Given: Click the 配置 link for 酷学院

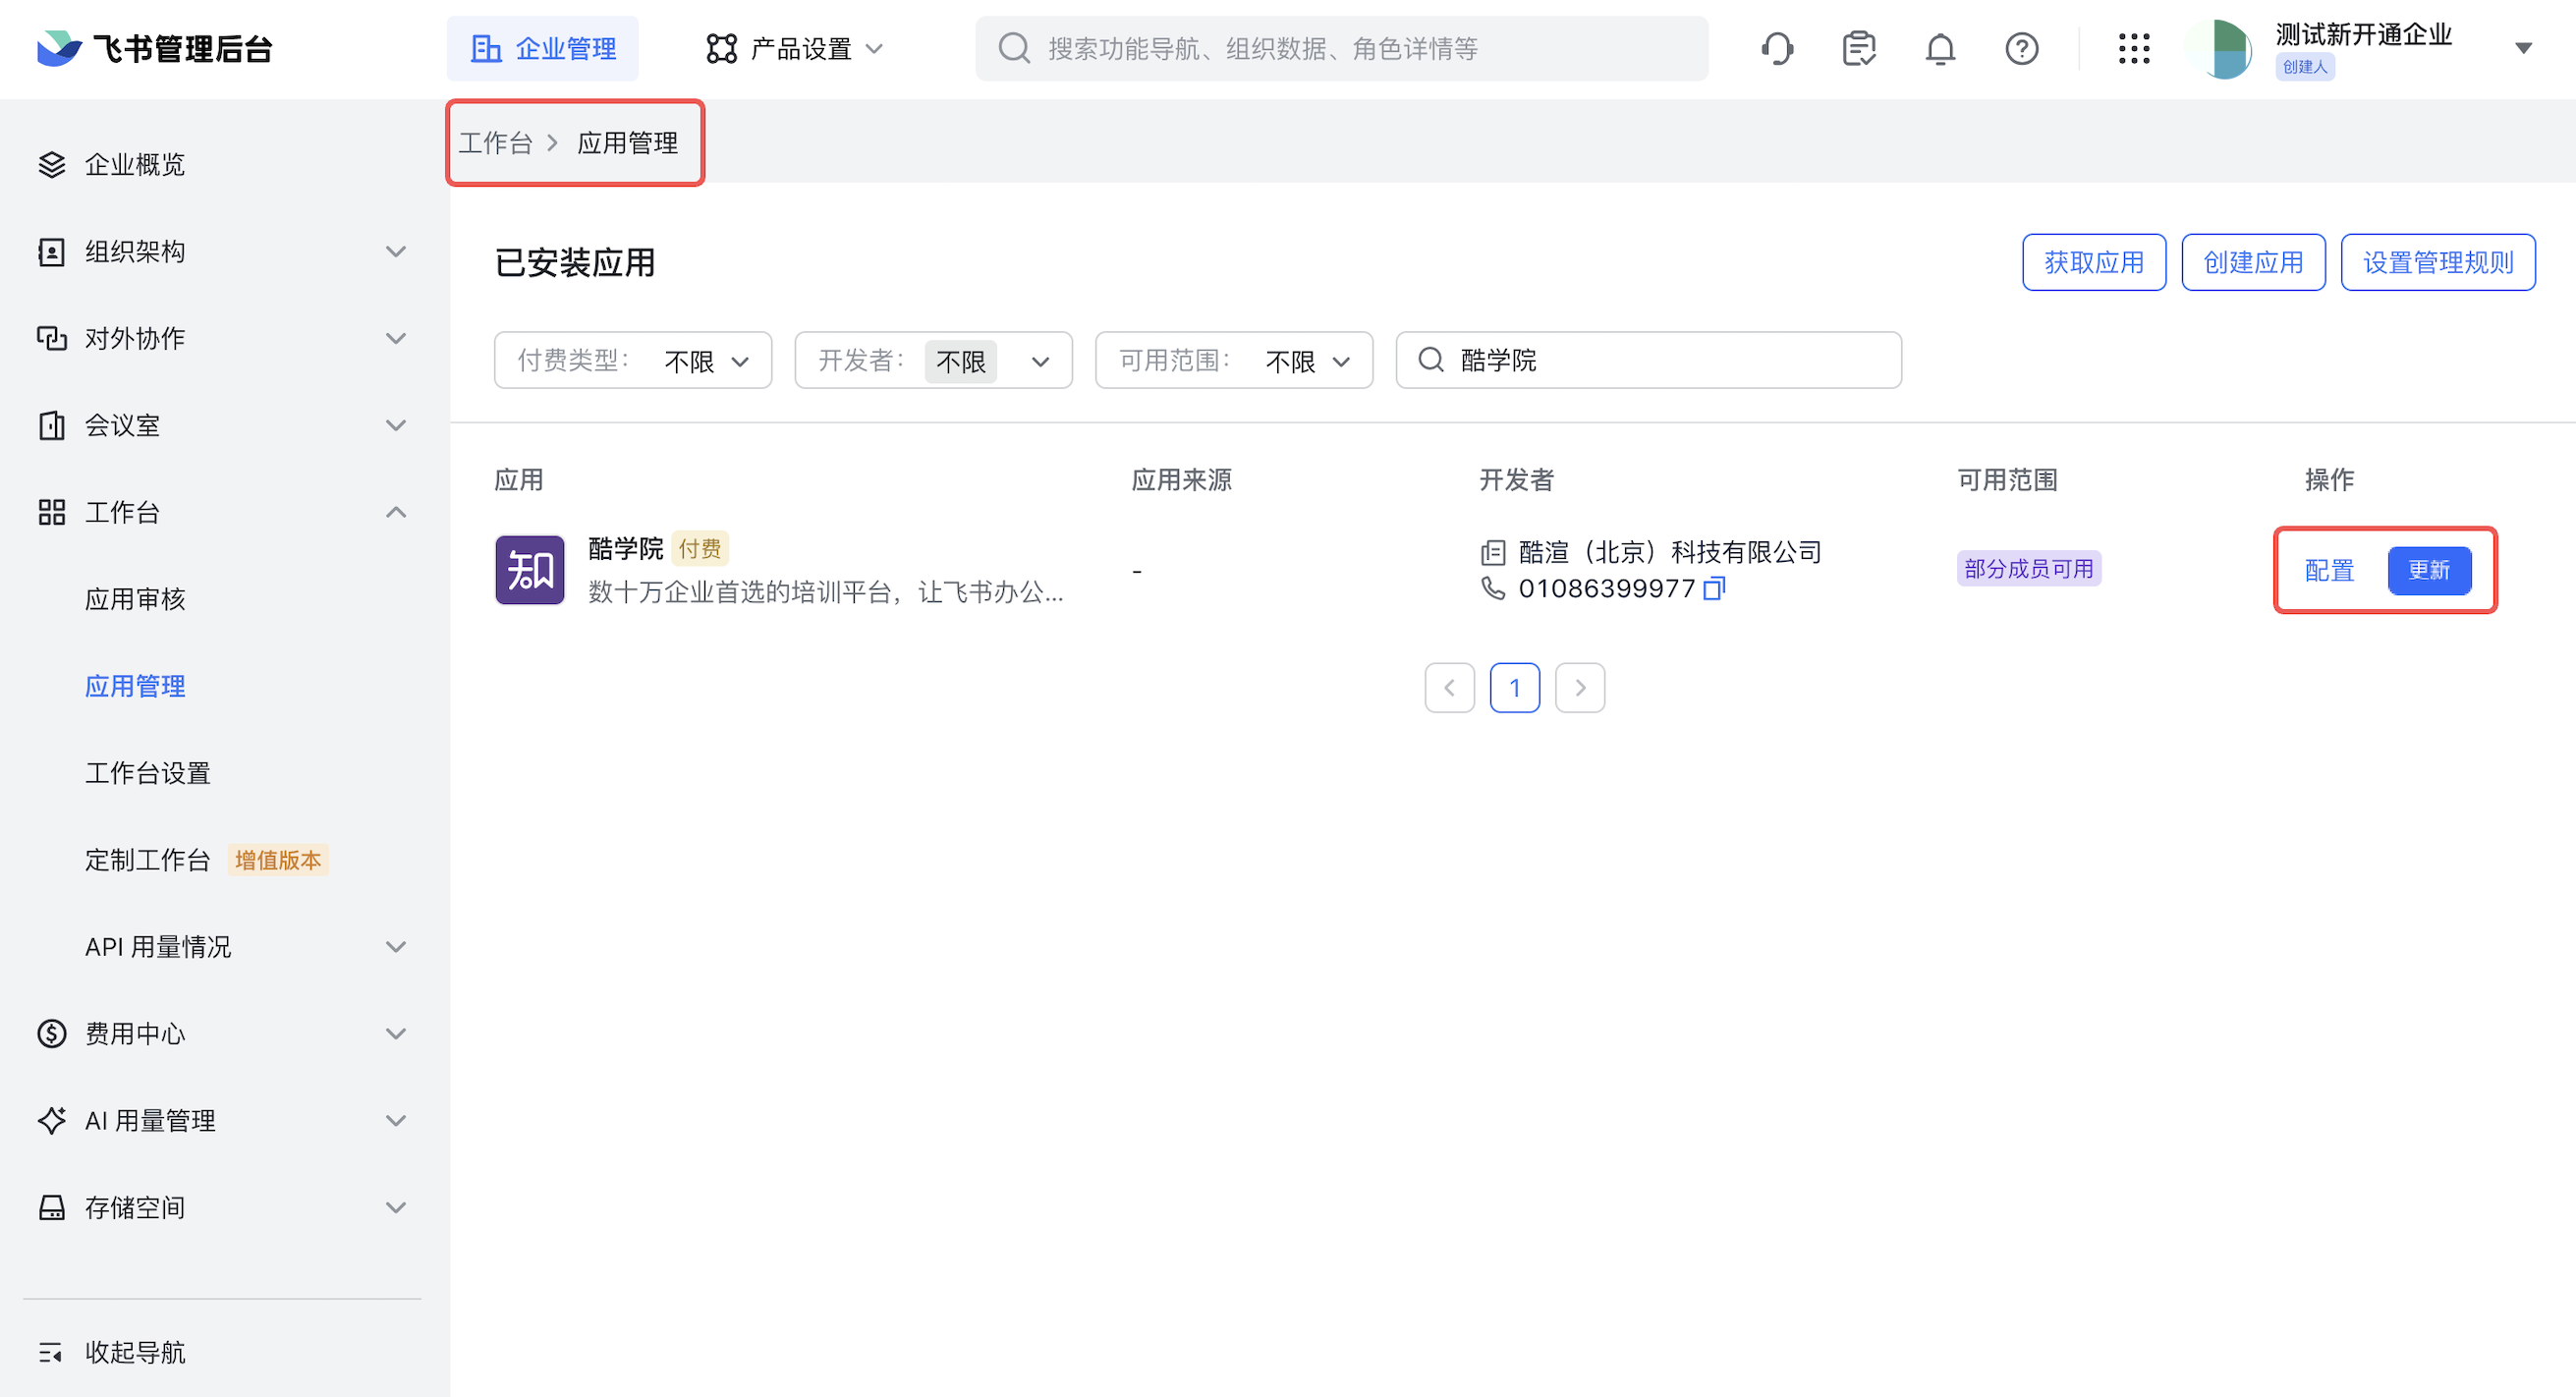Looking at the screenshot, I should click(2329, 570).
